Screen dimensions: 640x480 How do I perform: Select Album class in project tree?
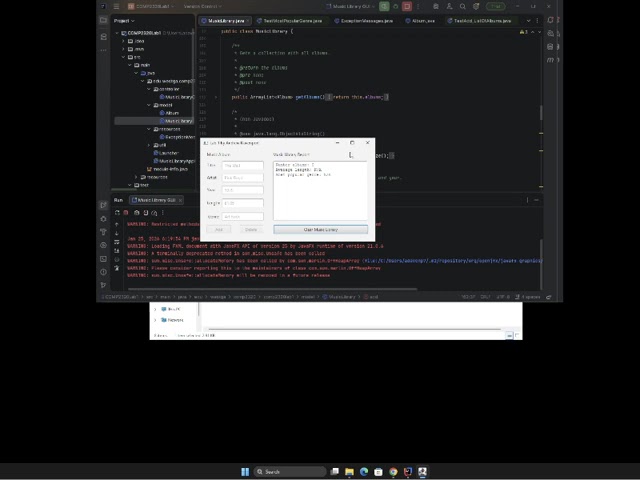click(172, 113)
